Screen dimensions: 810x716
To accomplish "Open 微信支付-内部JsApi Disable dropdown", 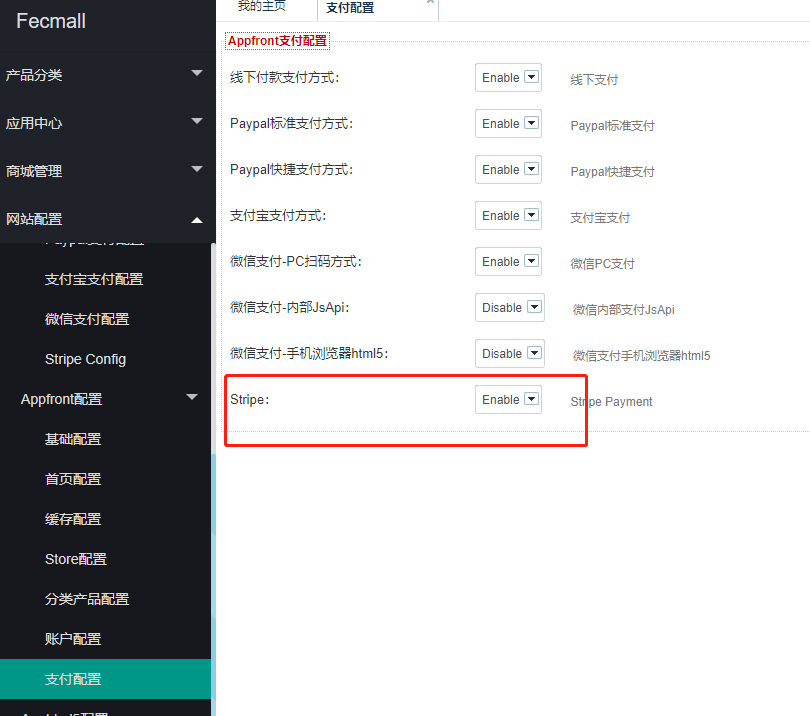I will (x=510, y=307).
